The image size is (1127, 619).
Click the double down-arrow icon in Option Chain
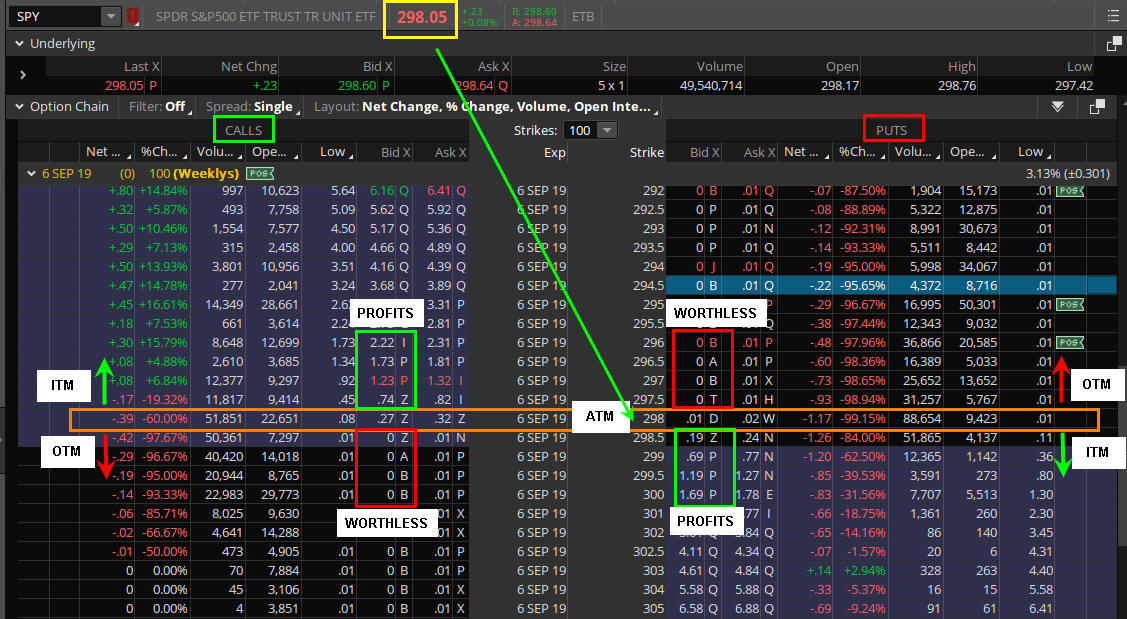(1058, 107)
